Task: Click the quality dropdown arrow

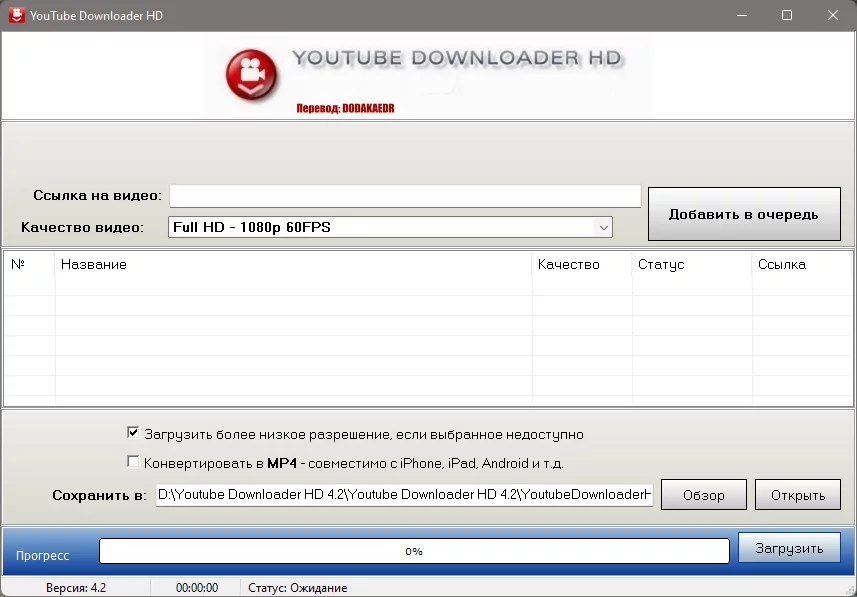Action: point(603,227)
